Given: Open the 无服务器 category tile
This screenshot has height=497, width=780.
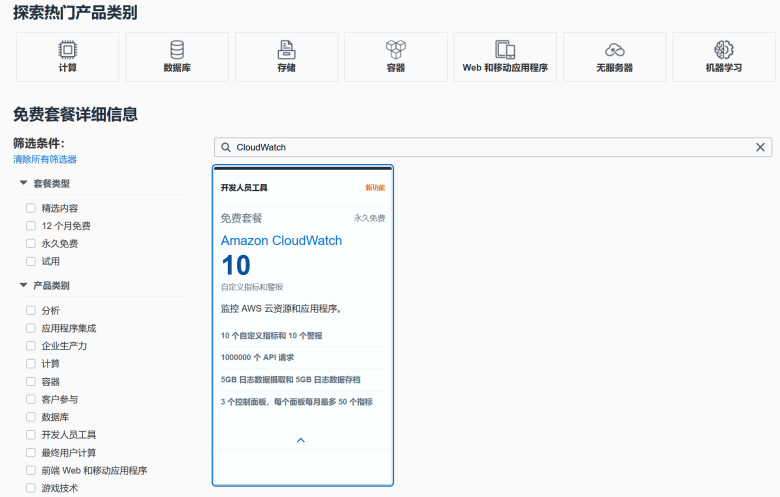Looking at the screenshot, I should (614, 57).
